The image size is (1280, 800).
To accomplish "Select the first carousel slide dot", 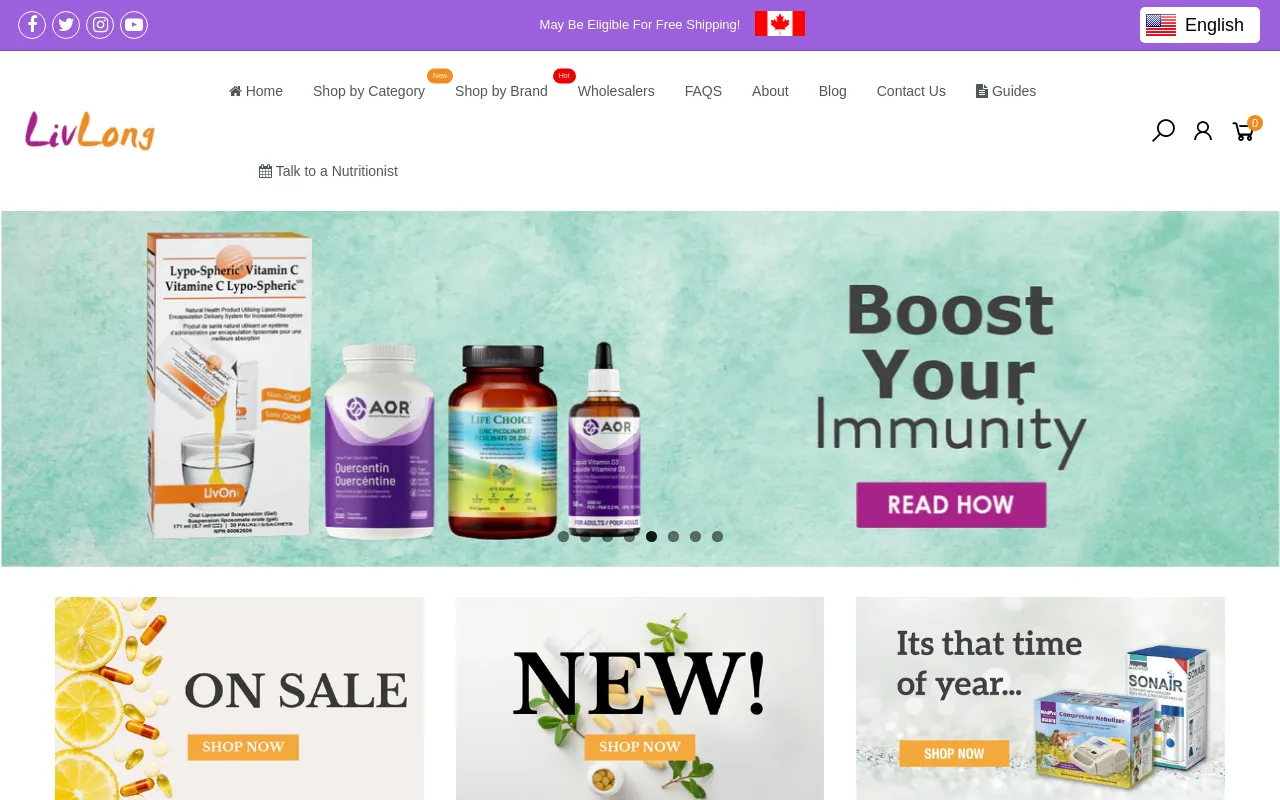I will point(563,537).
